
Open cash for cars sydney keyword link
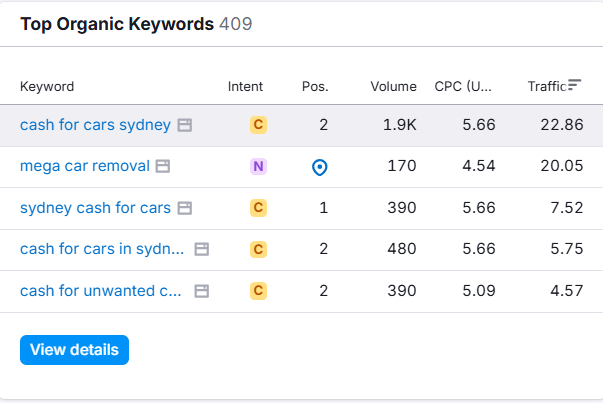tap(95, 125)
